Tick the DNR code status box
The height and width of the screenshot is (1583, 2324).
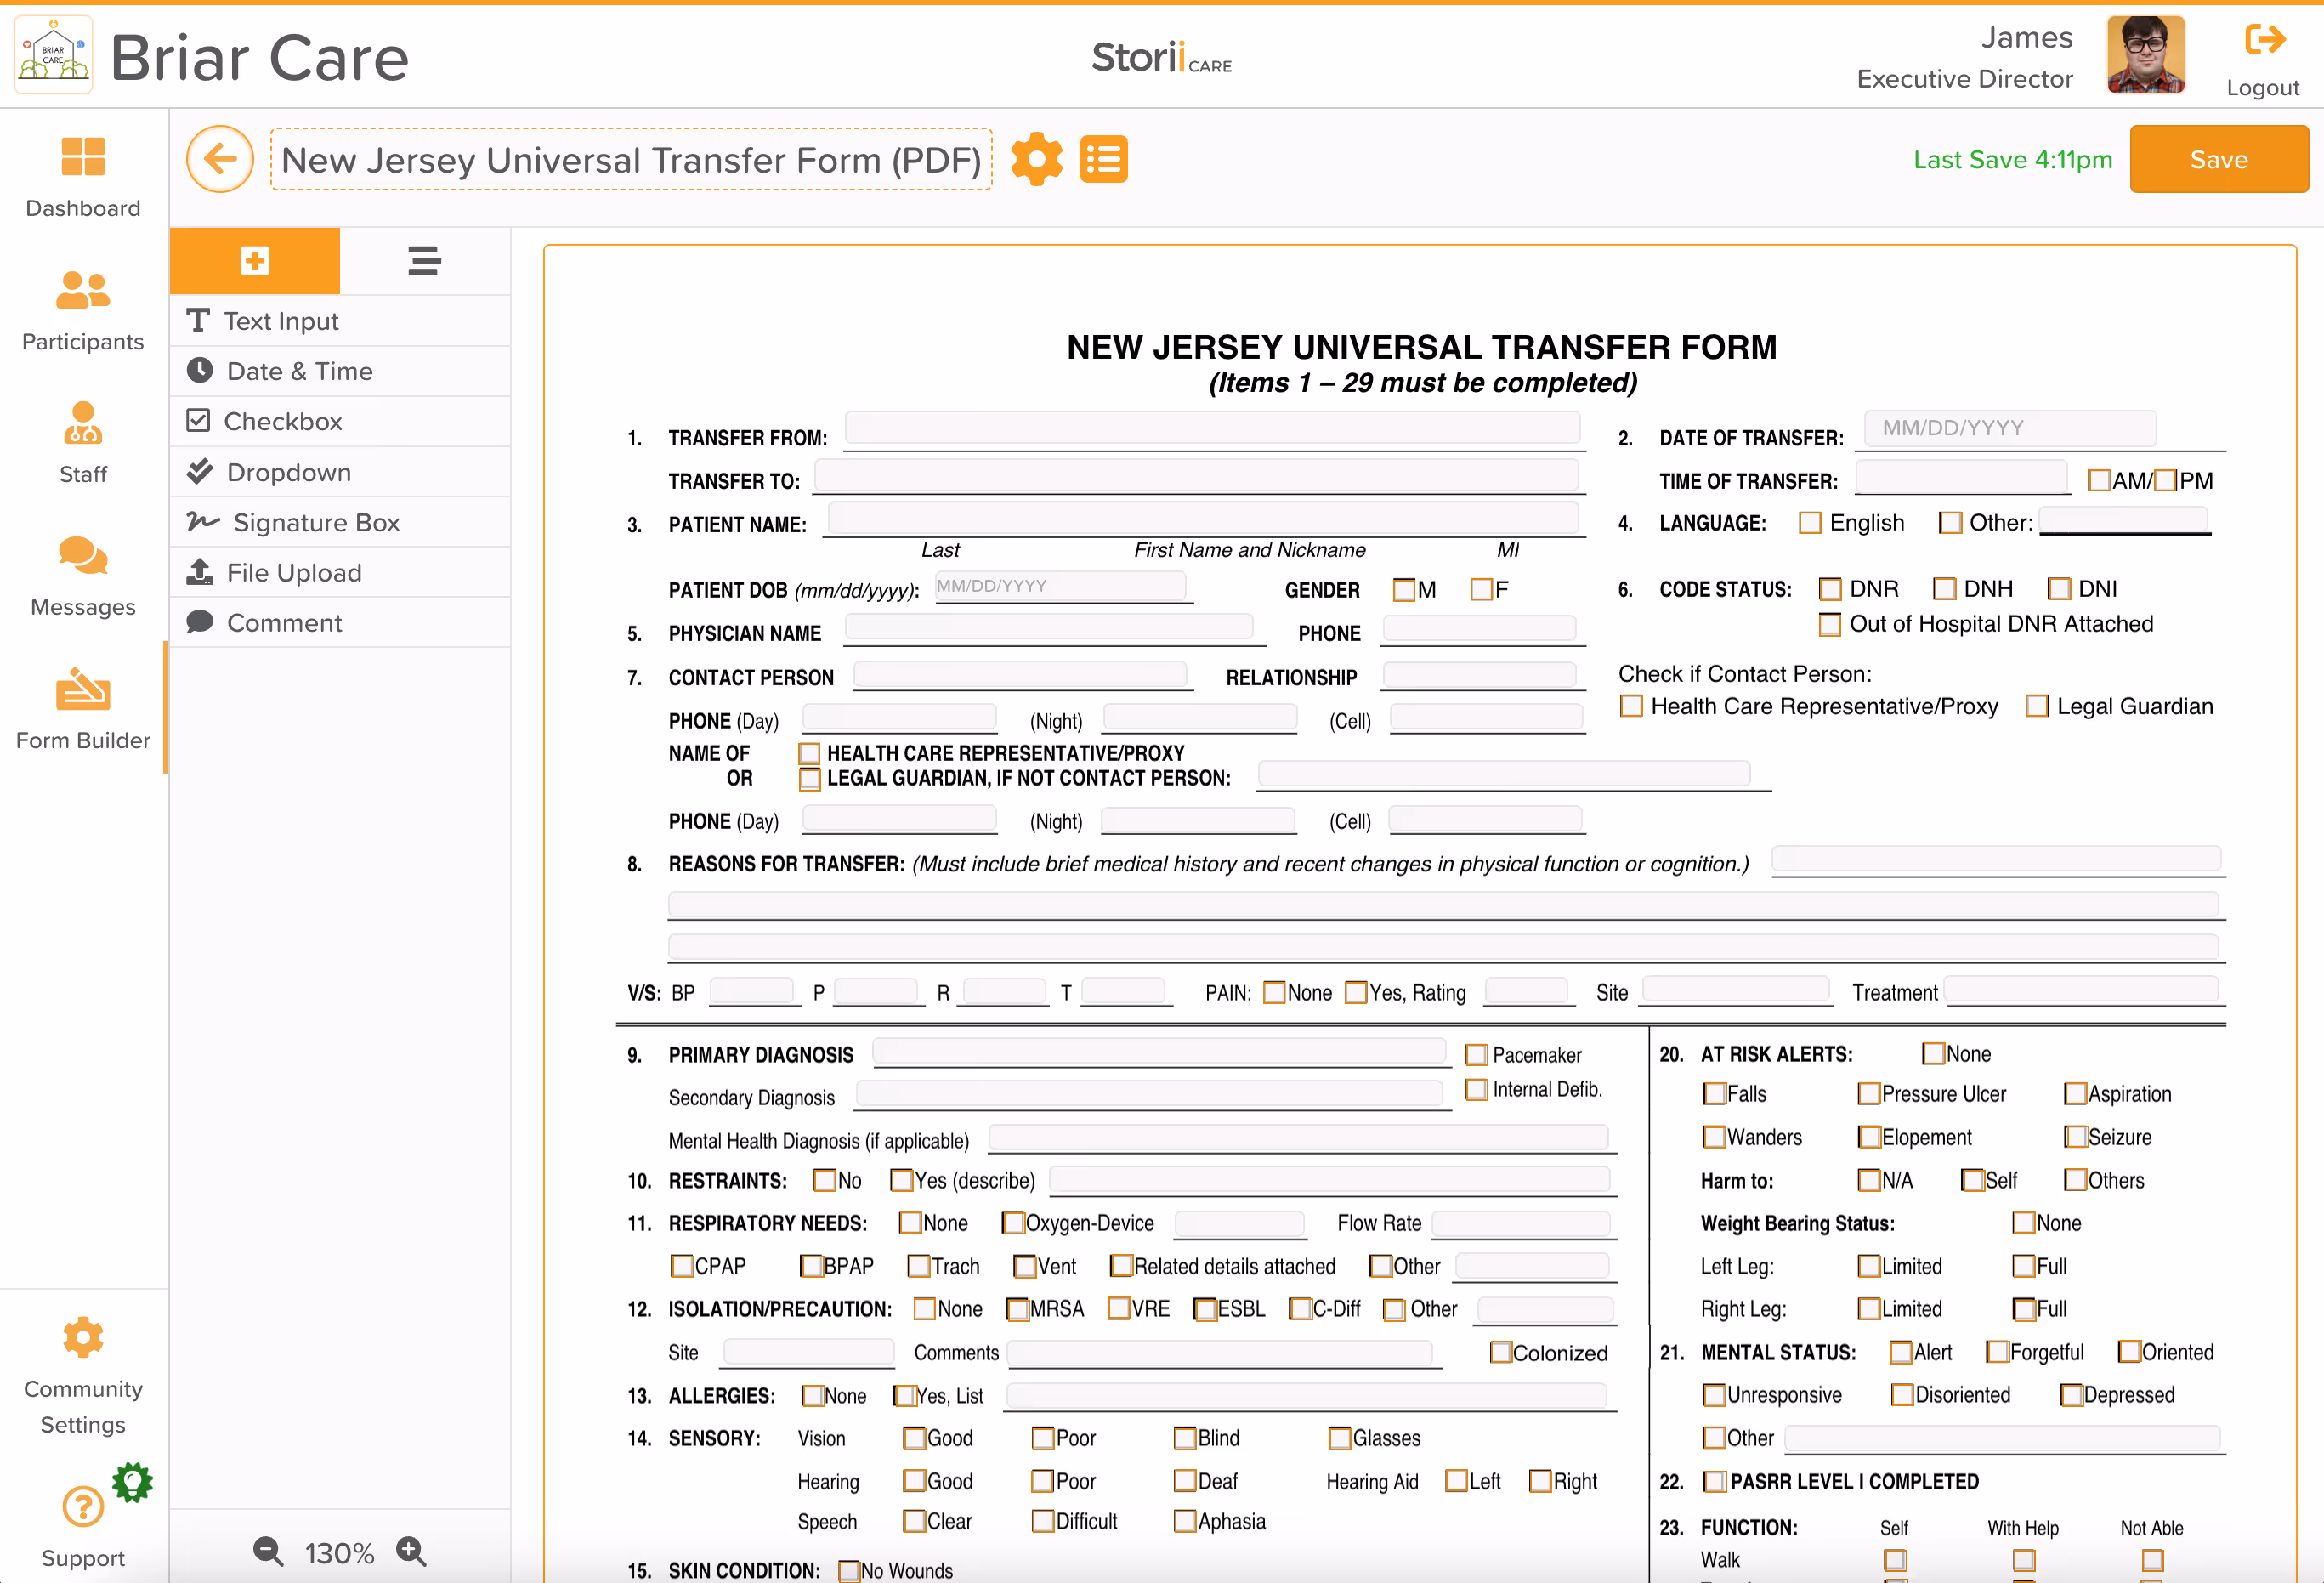pos(1830,589)
